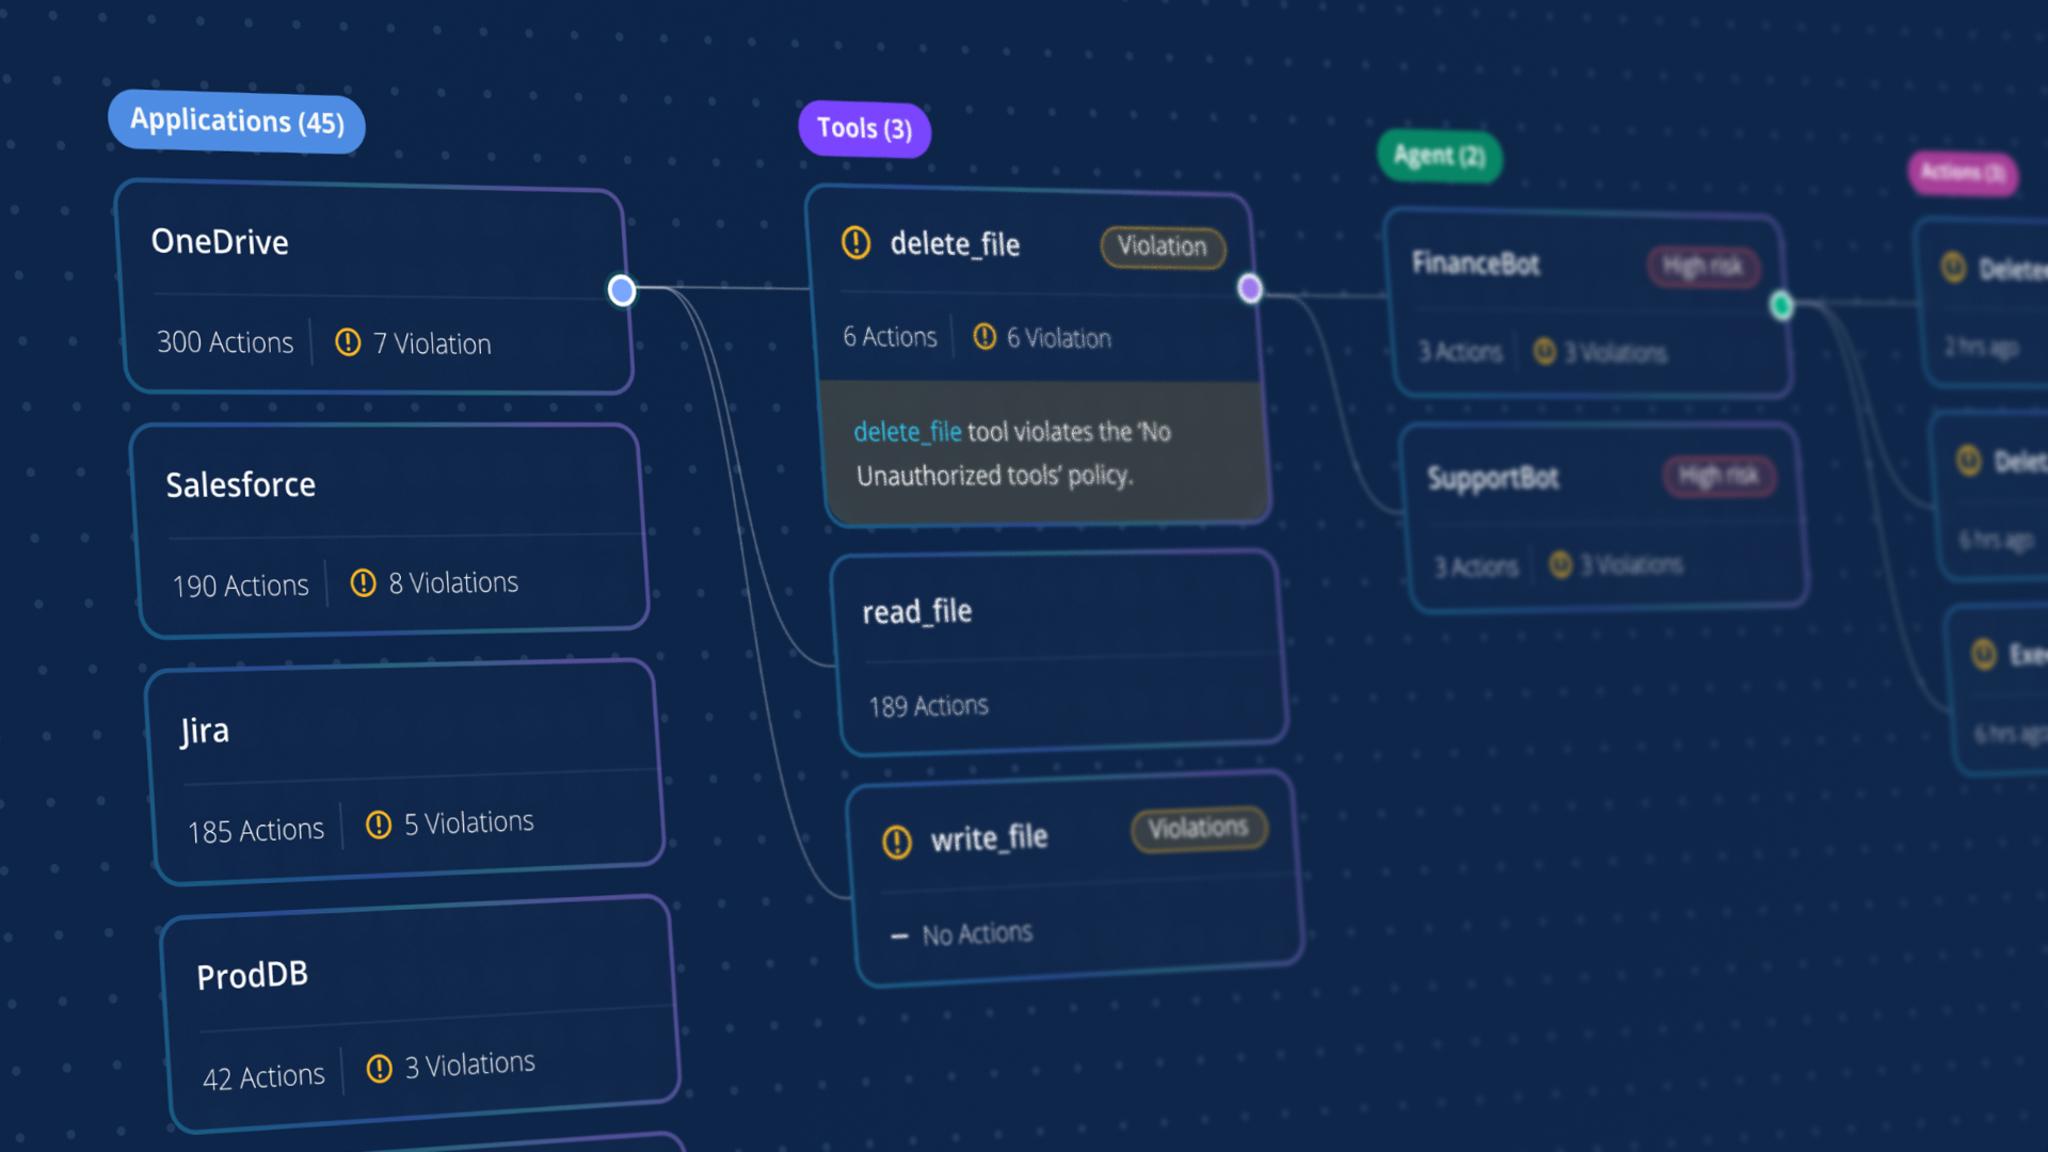Select the SupportBot agent name
Viewport: 2048px width, 1152px height.
click(1492, 478)
